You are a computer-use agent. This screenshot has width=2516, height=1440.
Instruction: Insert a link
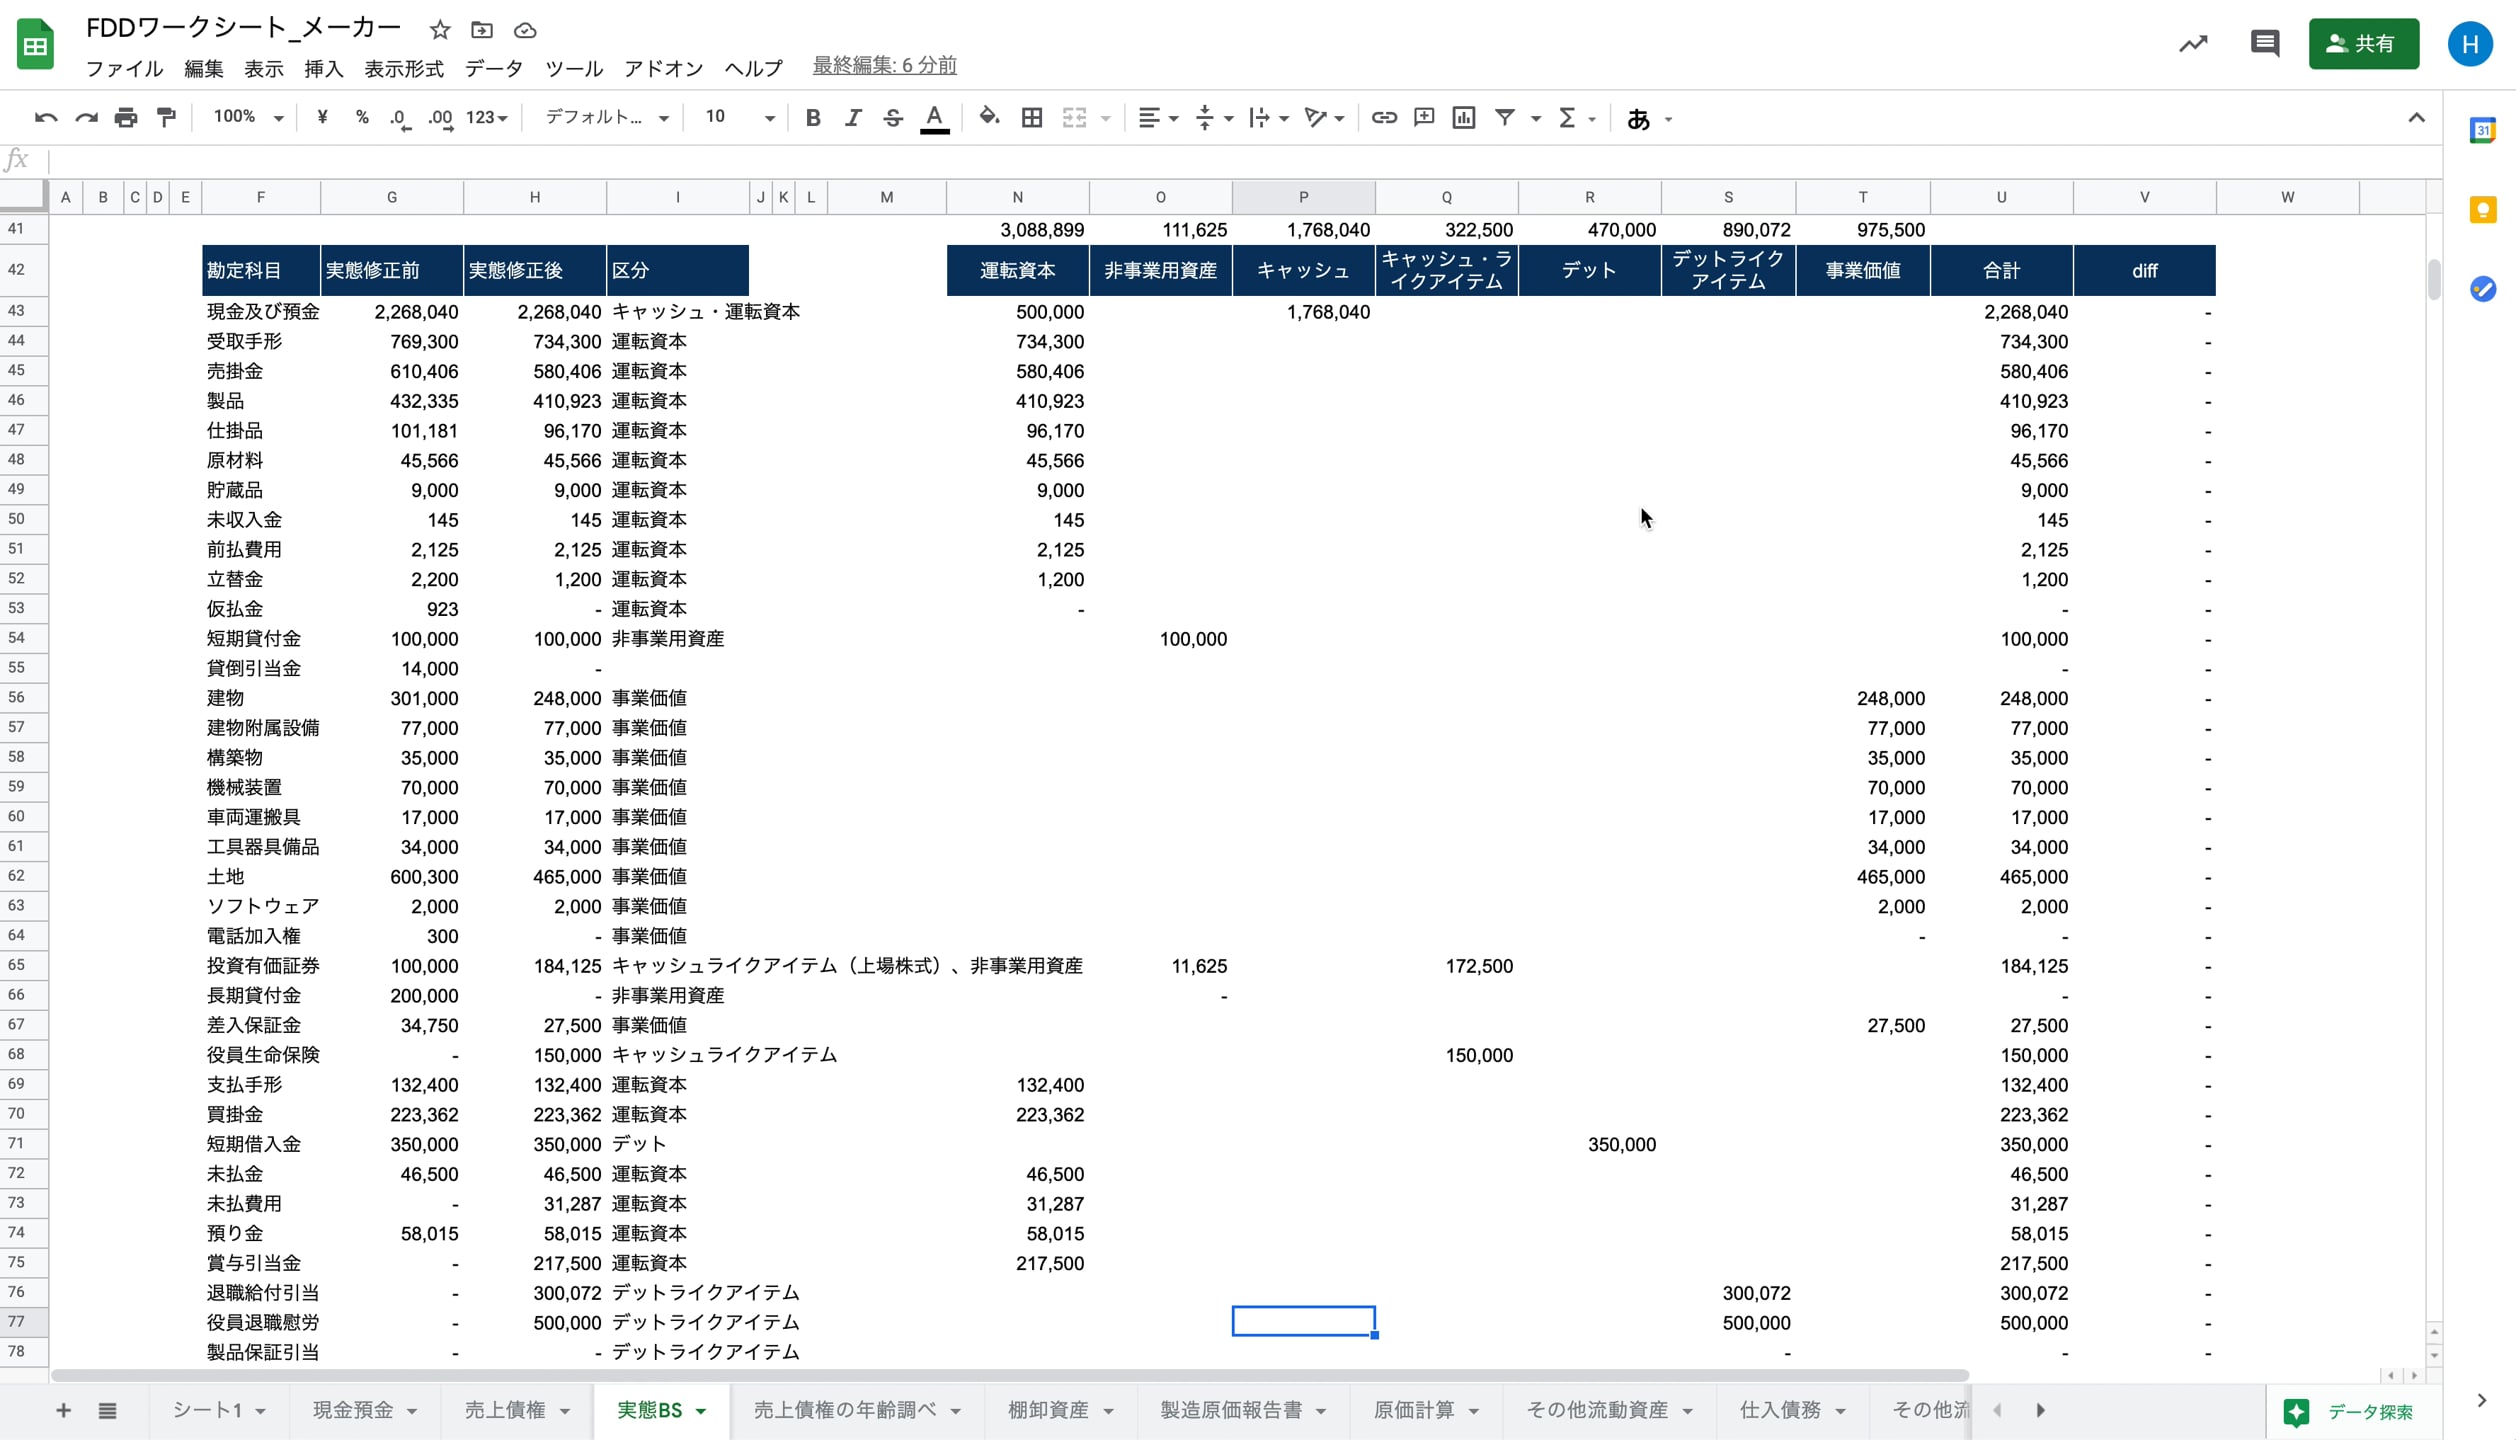[x=1384, y=117]
